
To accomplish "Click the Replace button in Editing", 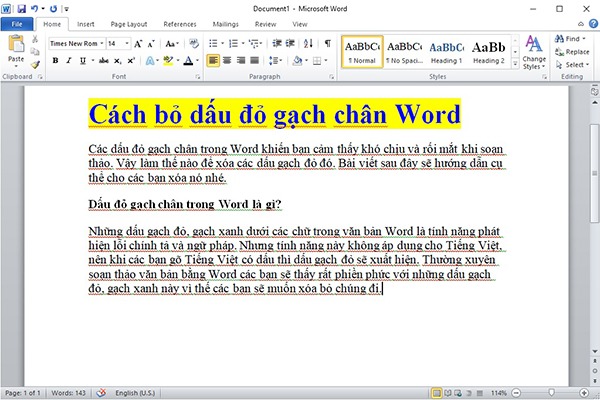I will pos(572,52).
